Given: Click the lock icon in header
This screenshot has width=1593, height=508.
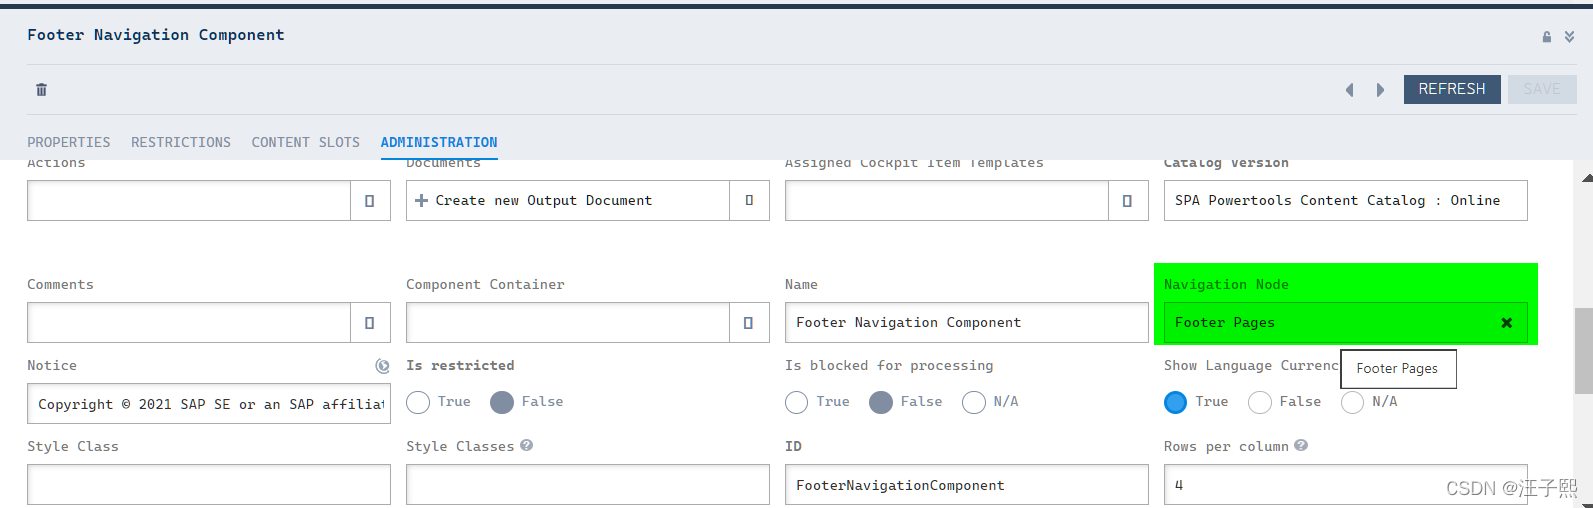Looking at the screenshot, I should pos(1547,37).
